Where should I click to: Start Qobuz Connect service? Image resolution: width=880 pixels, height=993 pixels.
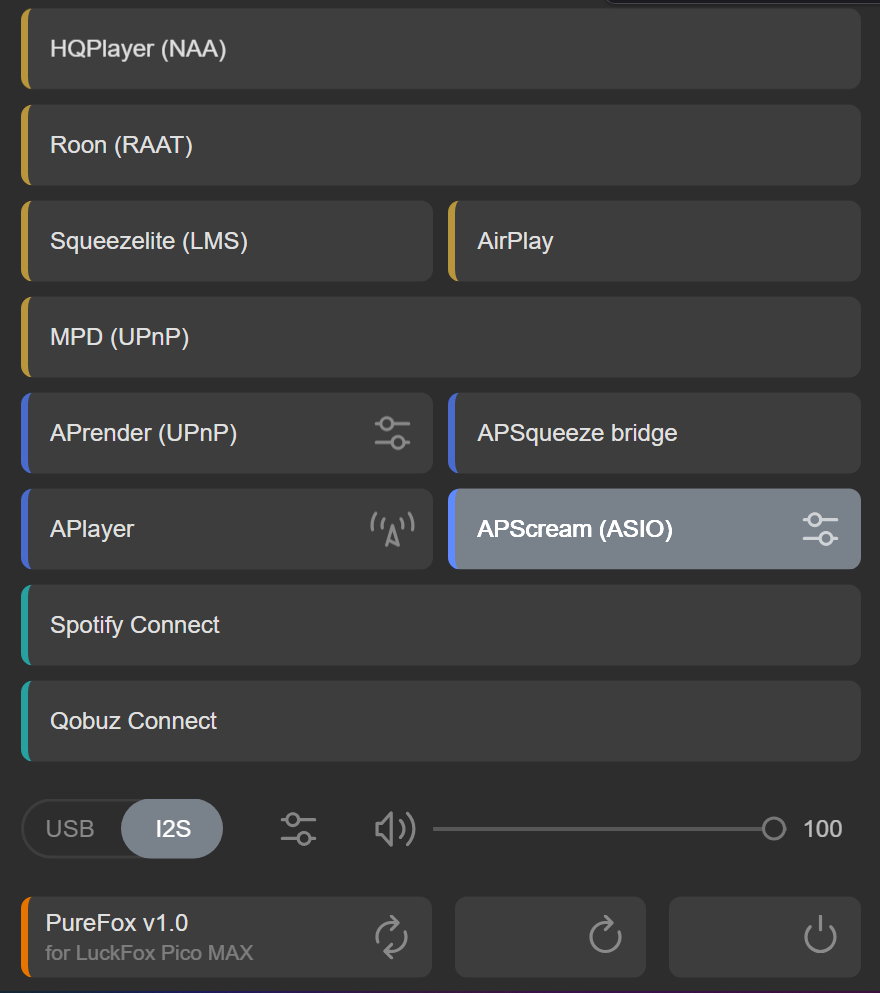click(440, 721)
